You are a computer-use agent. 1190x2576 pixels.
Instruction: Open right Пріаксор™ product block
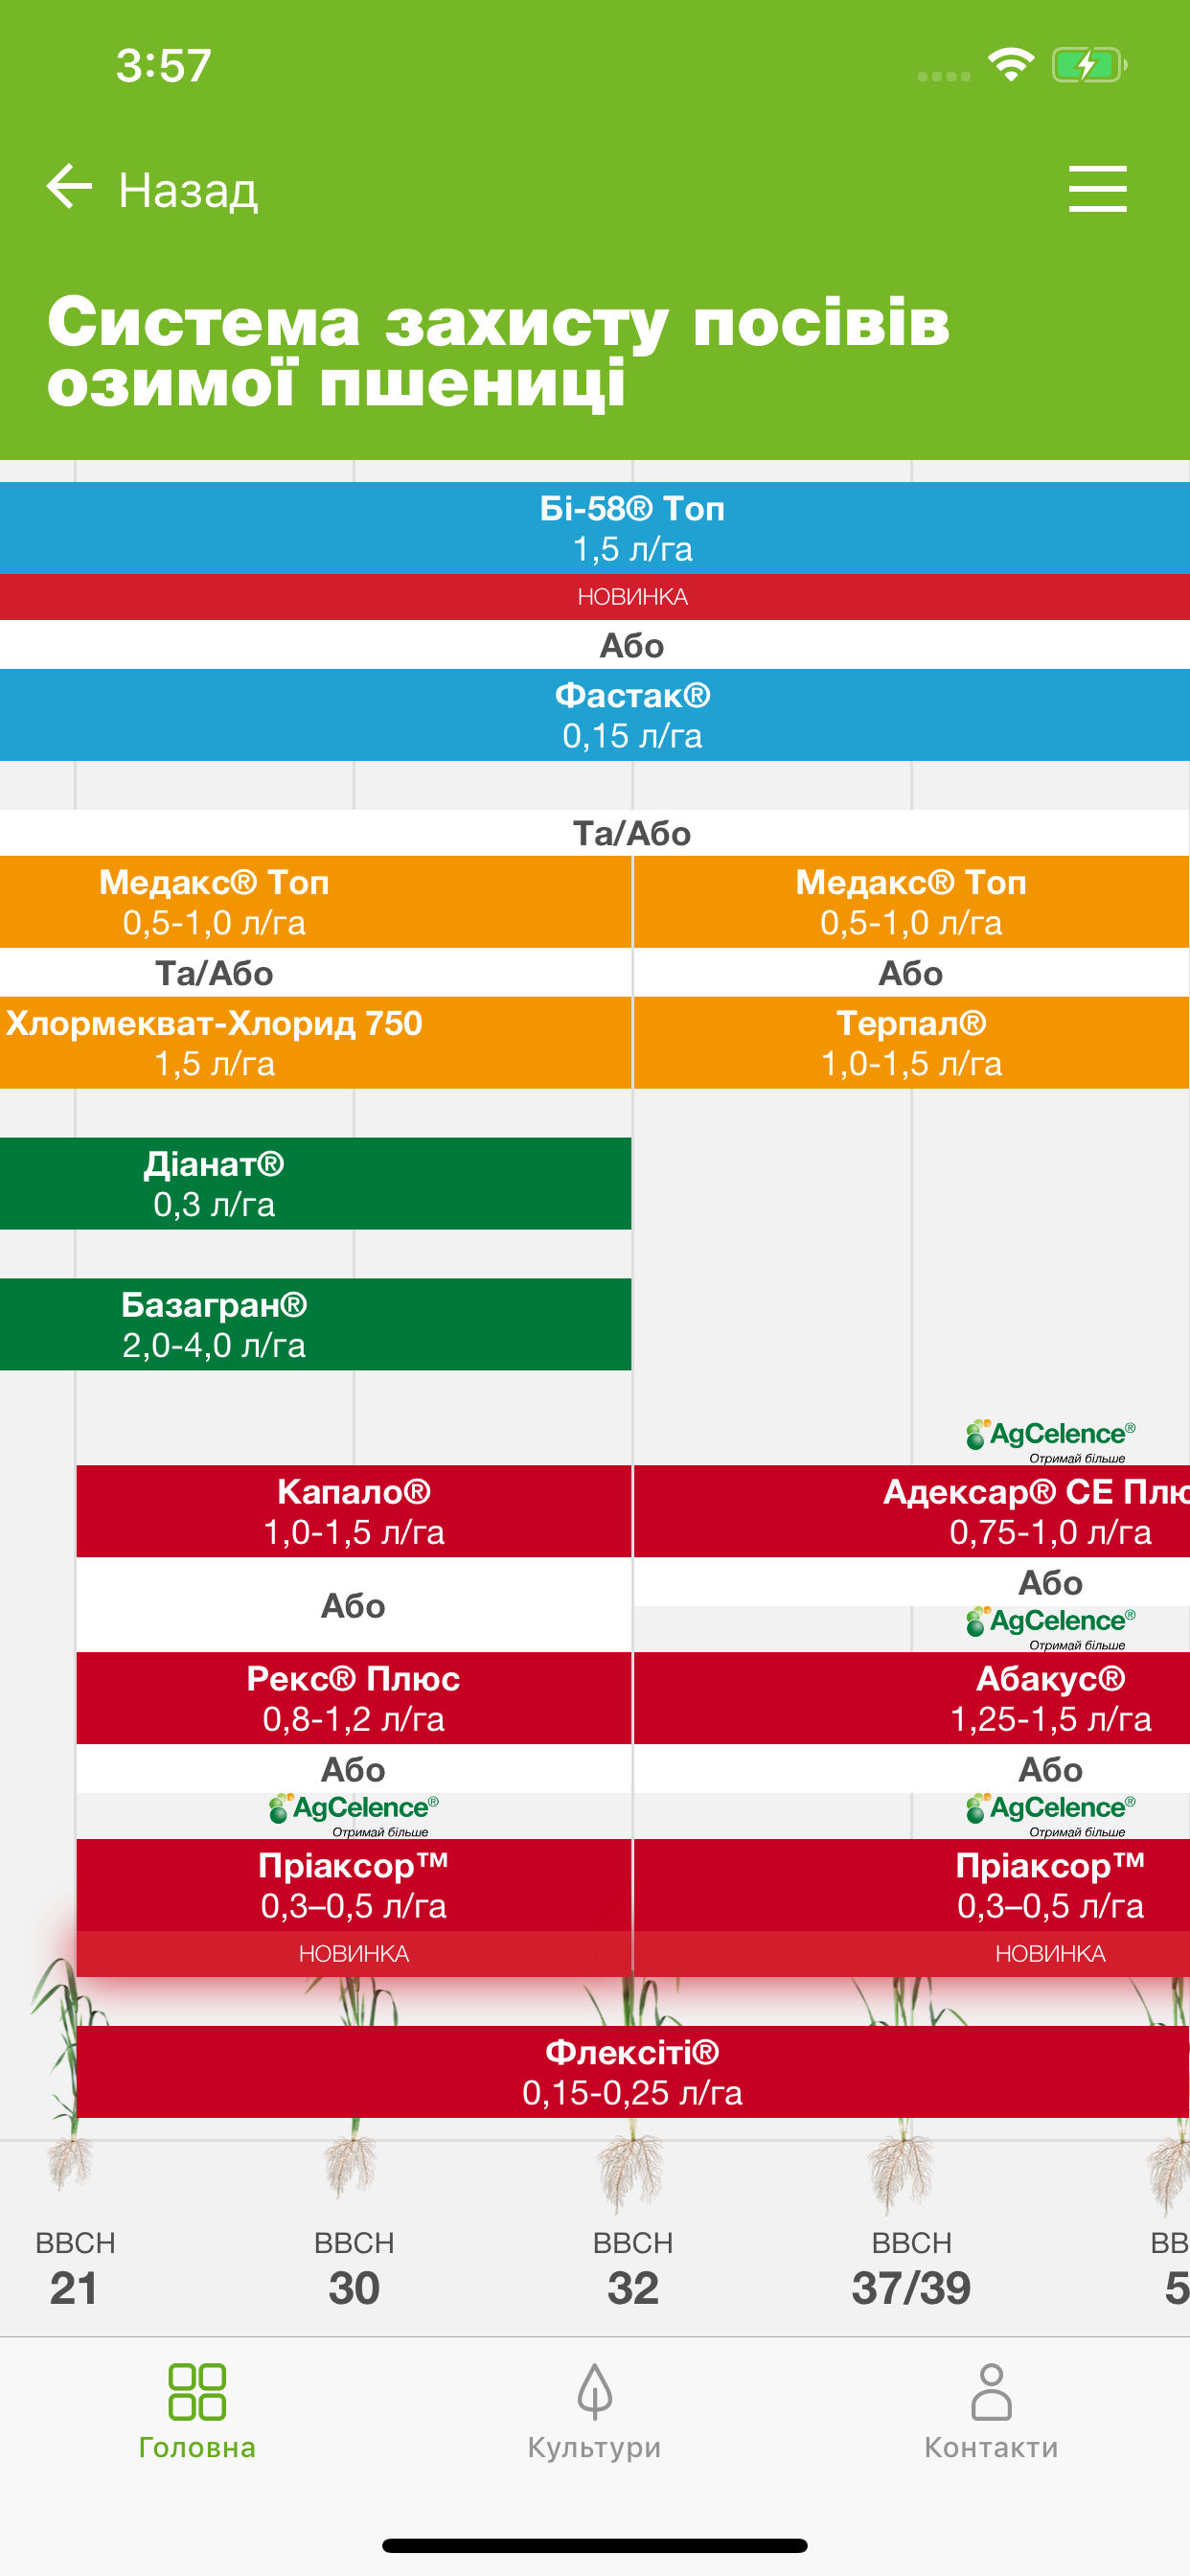pyautogui.click(x=912, y=1886)
